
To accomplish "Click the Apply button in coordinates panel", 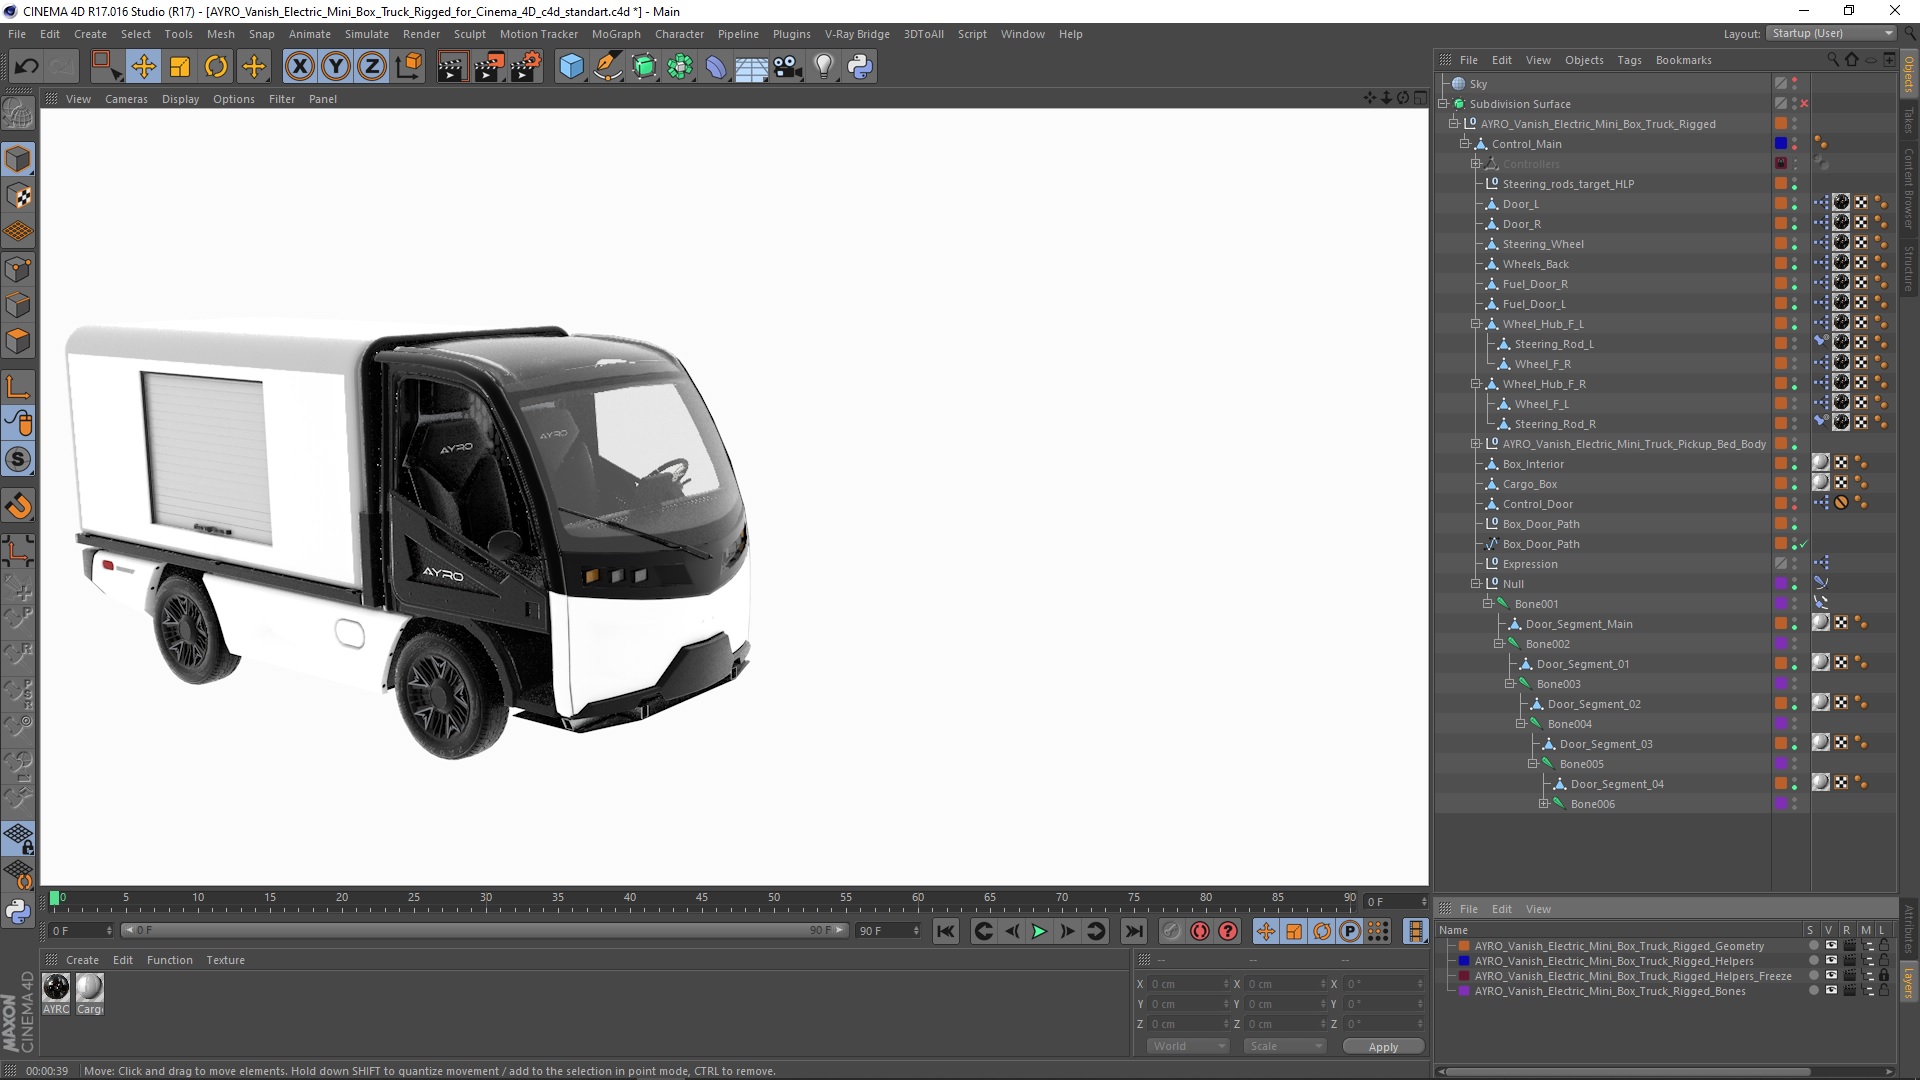I will 1383,1047.
